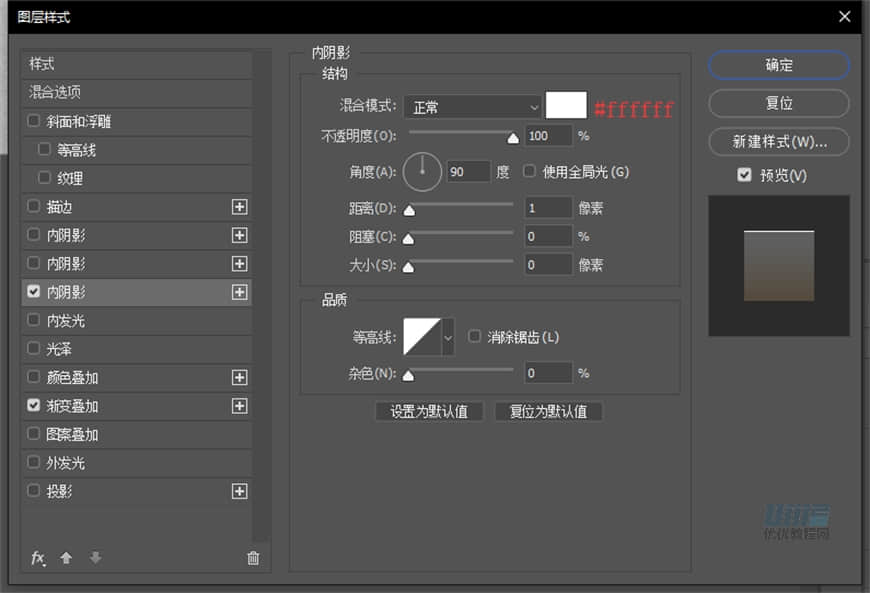Open the 混合模式 dropdown showing 正常
870x593 pixels.
(x=470, y=107)
